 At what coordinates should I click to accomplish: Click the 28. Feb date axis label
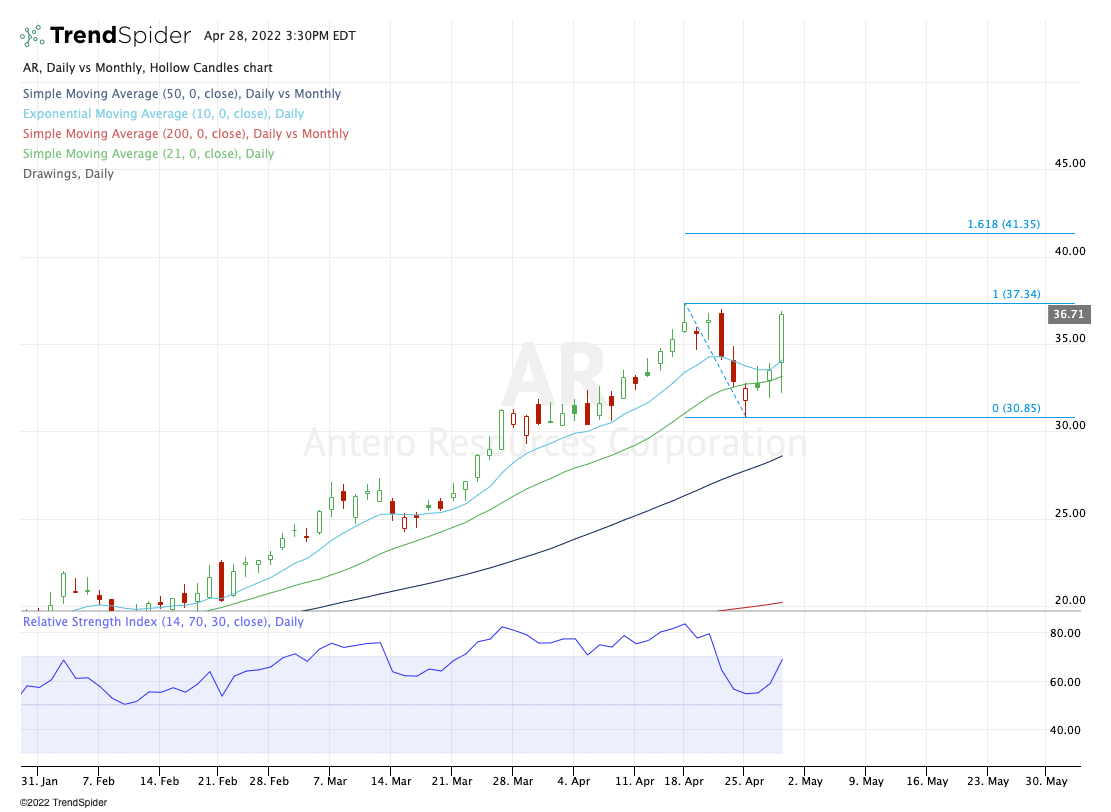click(x=269, y=782)
